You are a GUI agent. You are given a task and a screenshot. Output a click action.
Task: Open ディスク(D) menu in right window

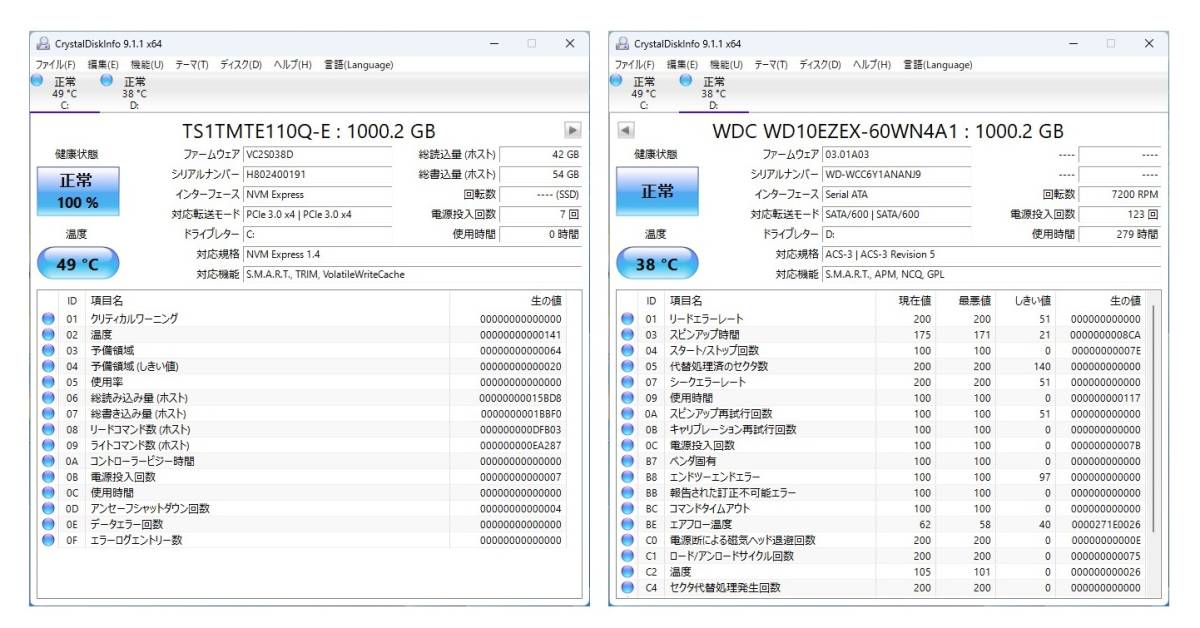pyautogui.click(x=820, y=65)
